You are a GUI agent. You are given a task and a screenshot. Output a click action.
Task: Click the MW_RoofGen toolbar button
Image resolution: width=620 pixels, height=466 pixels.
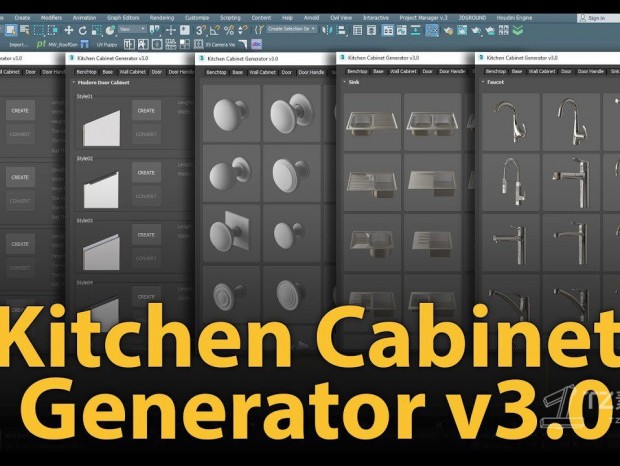(x=63, y=45)
